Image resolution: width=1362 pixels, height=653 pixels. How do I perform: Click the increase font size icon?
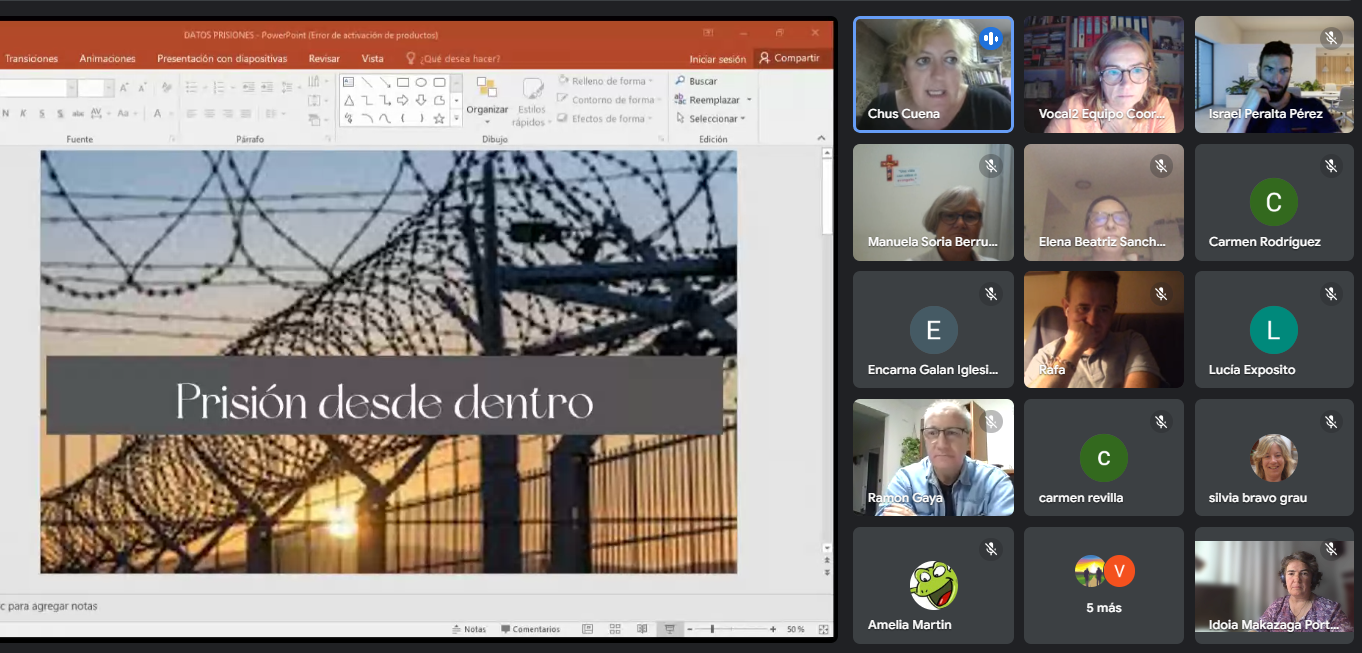coord(124,88)
